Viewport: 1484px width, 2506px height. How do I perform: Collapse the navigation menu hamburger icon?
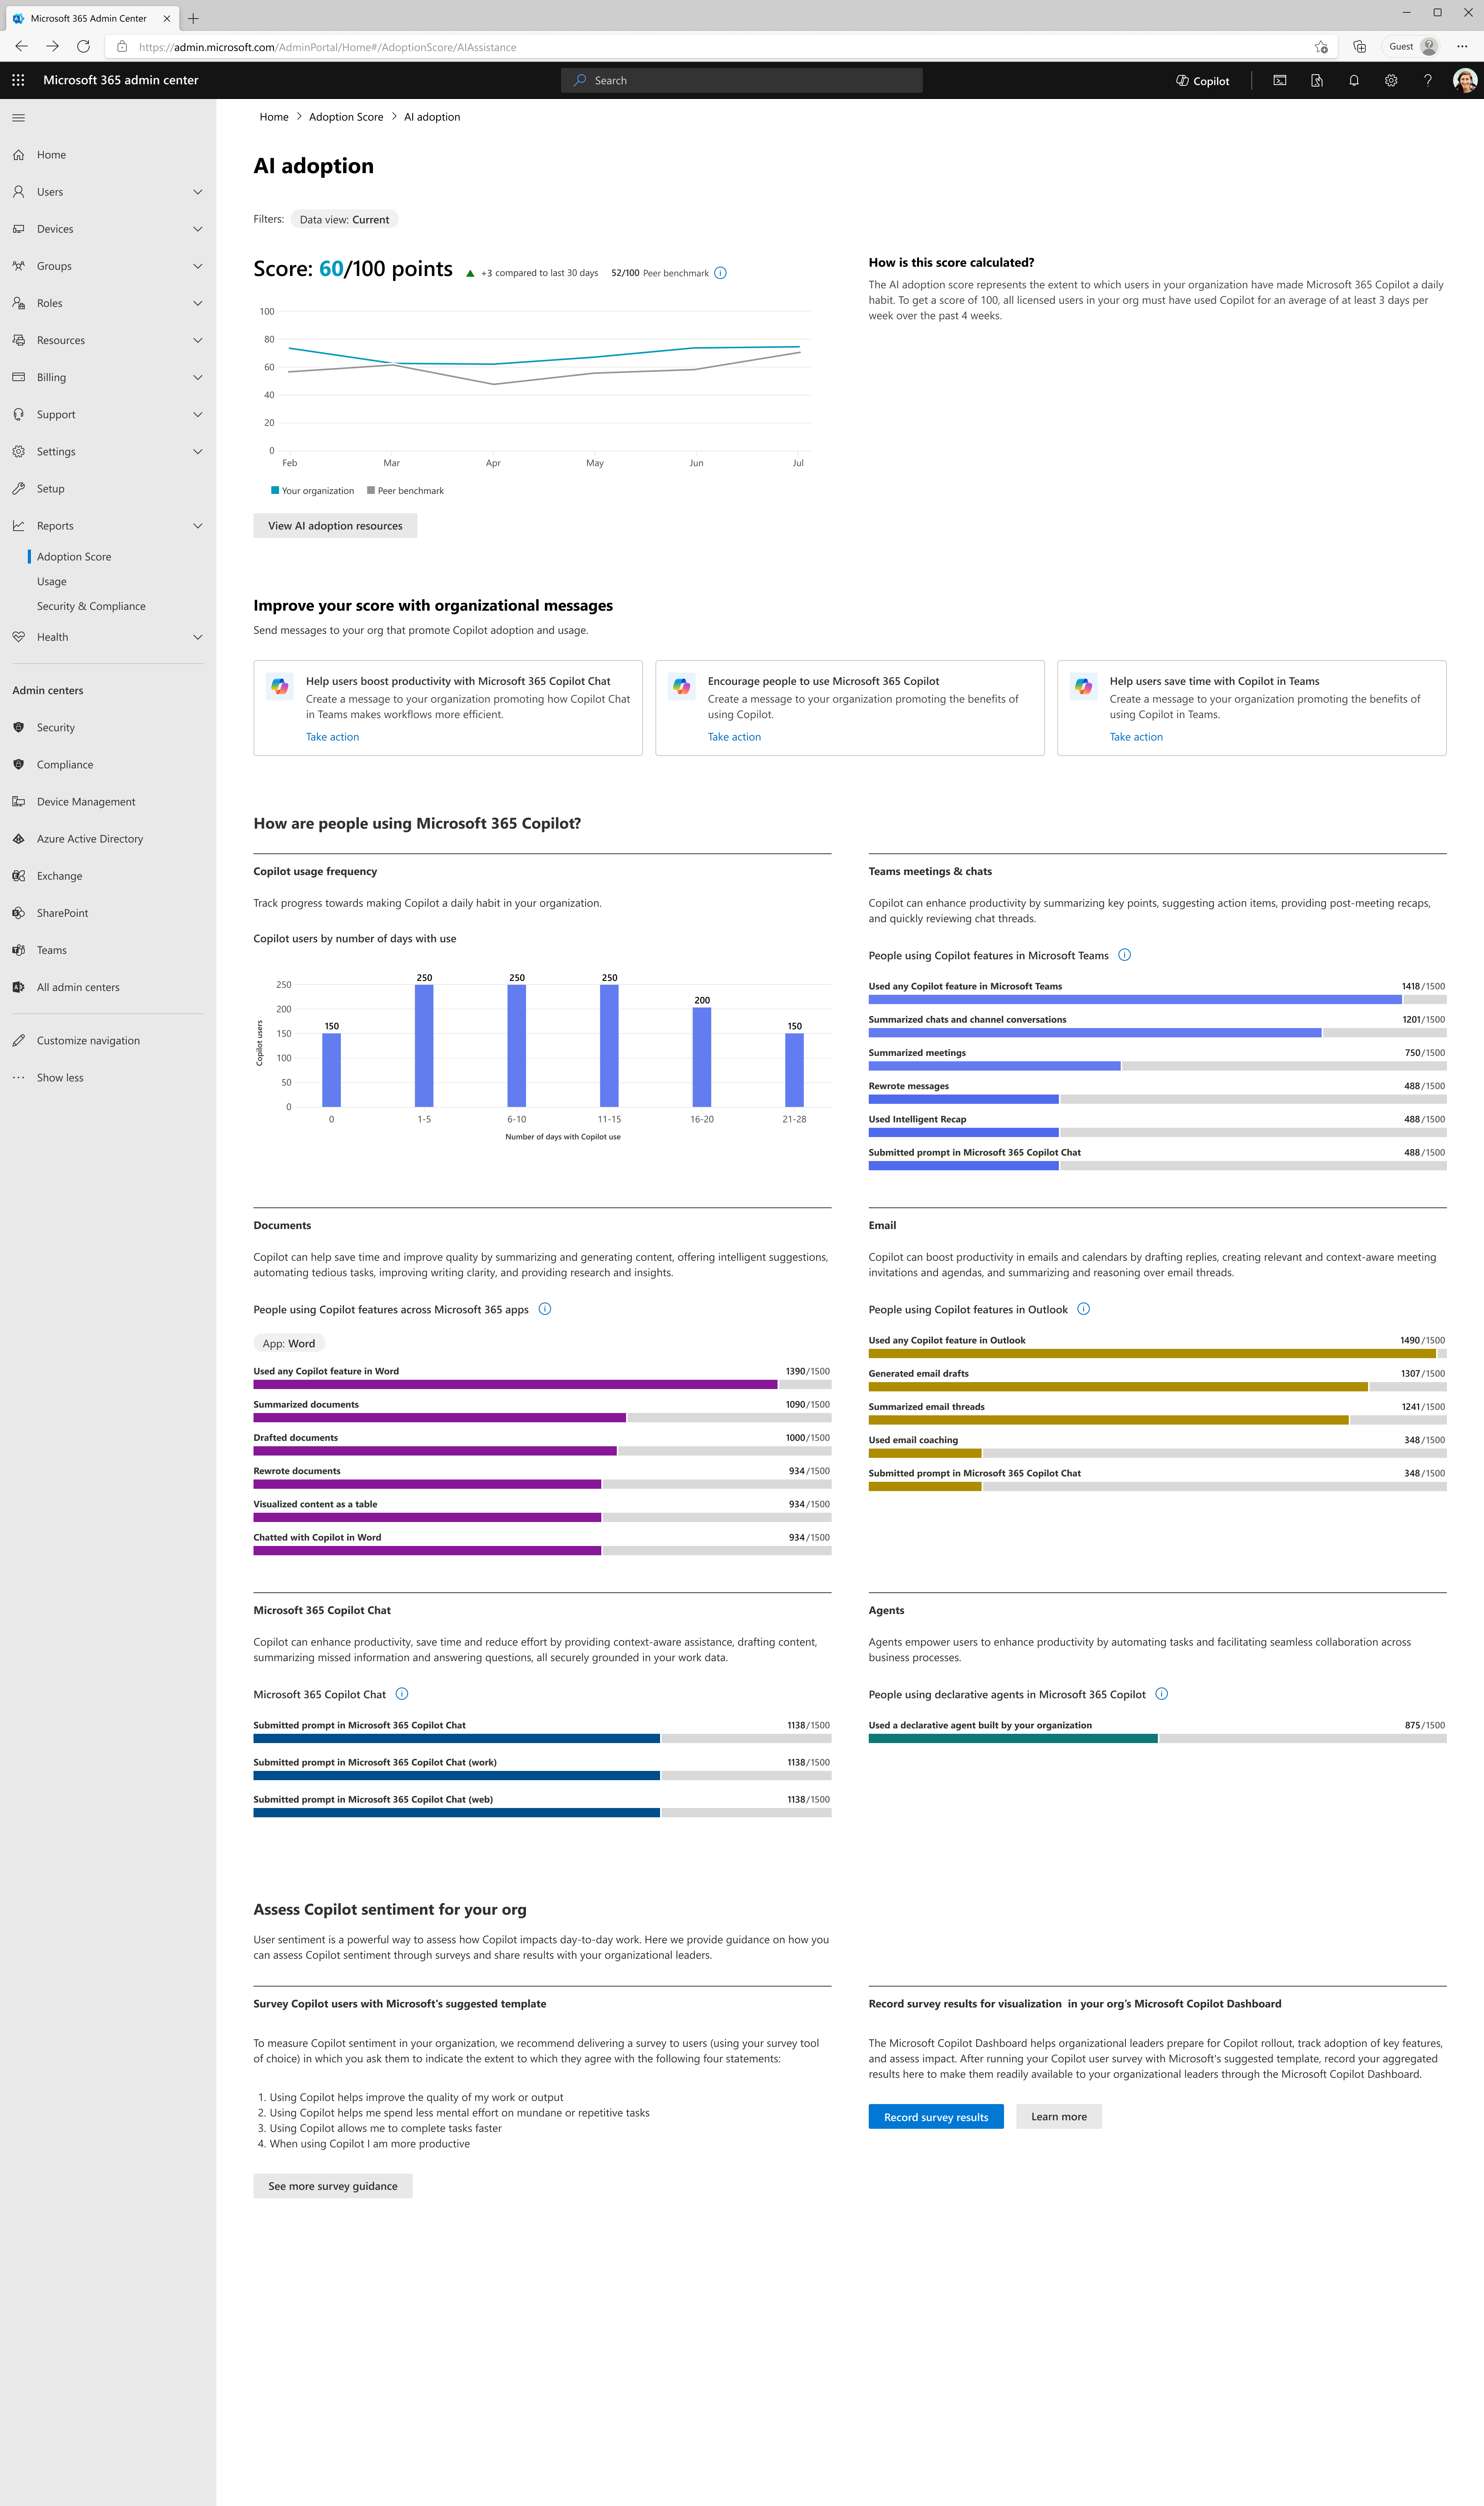click(18, 118)
